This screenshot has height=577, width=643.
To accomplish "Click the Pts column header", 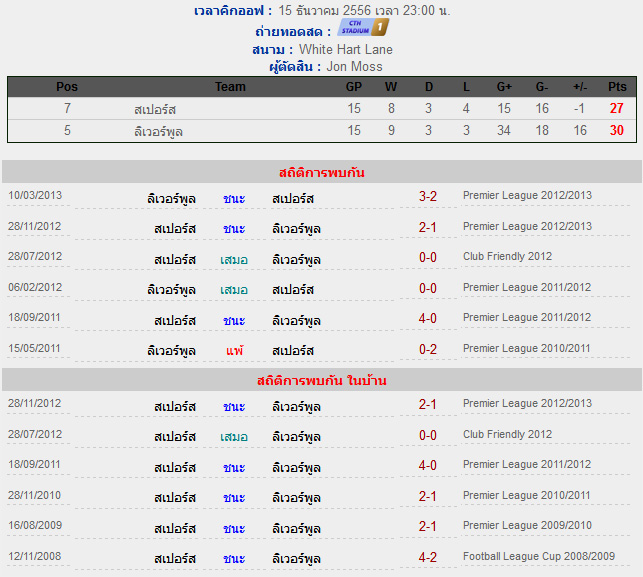I will click(x=617, y=87).
